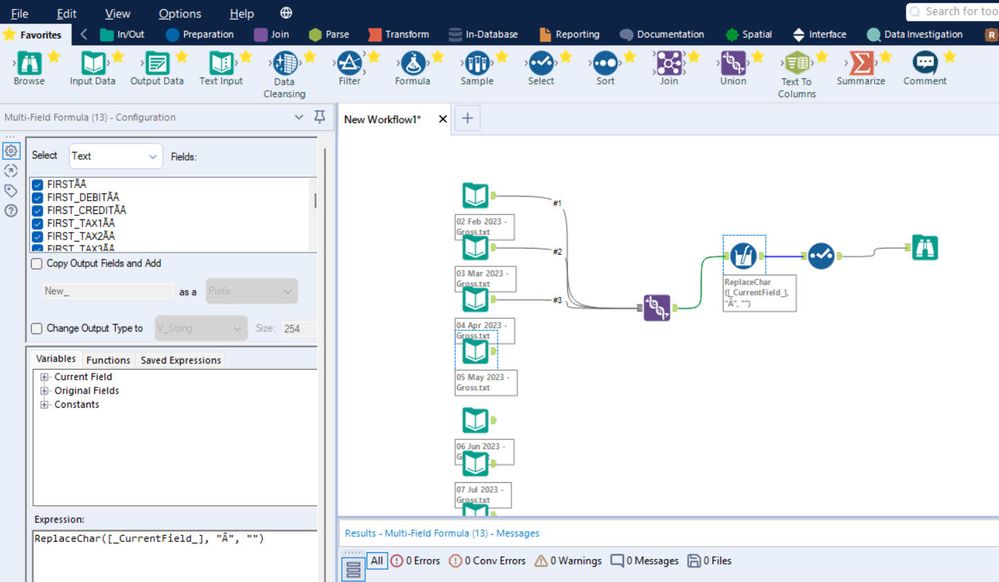Open the V_String output type dropdown
Image resolution: width=999 pixels, height=582 pixels.
(201, 328)
